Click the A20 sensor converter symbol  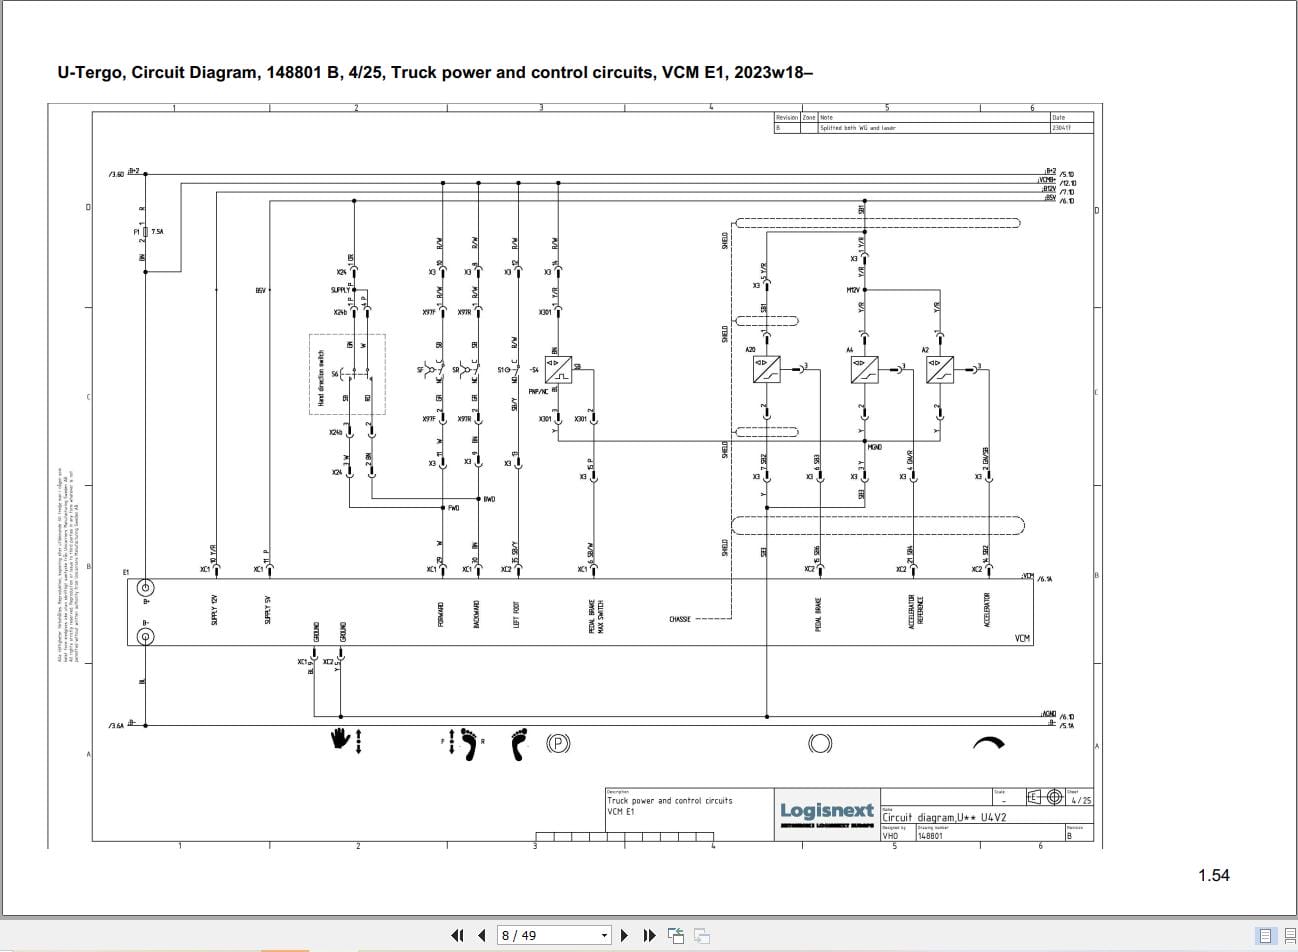point(766,370)
